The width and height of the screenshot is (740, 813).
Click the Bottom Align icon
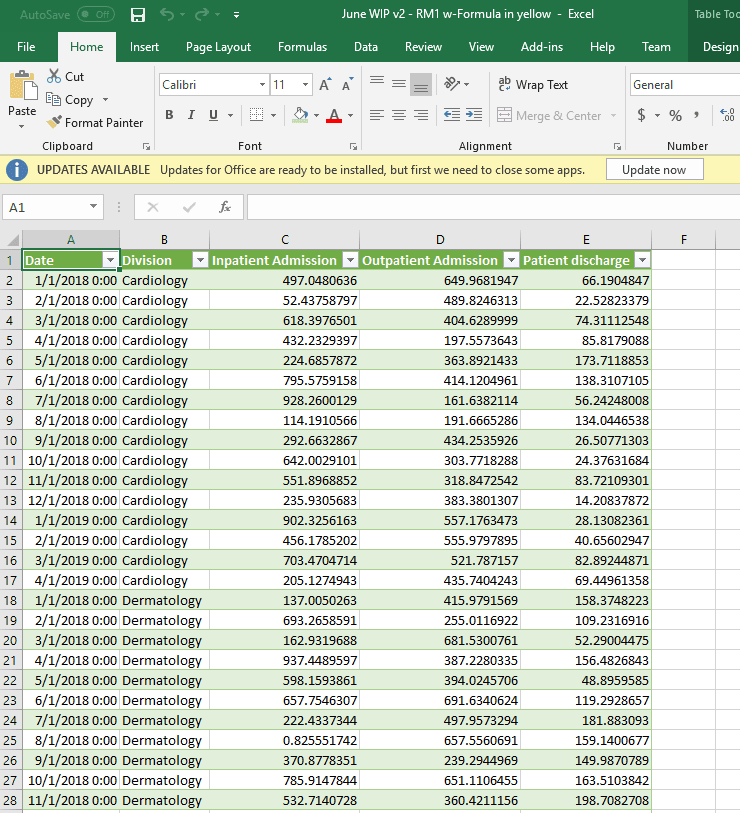pyautogui.click(x=421, y=85)
